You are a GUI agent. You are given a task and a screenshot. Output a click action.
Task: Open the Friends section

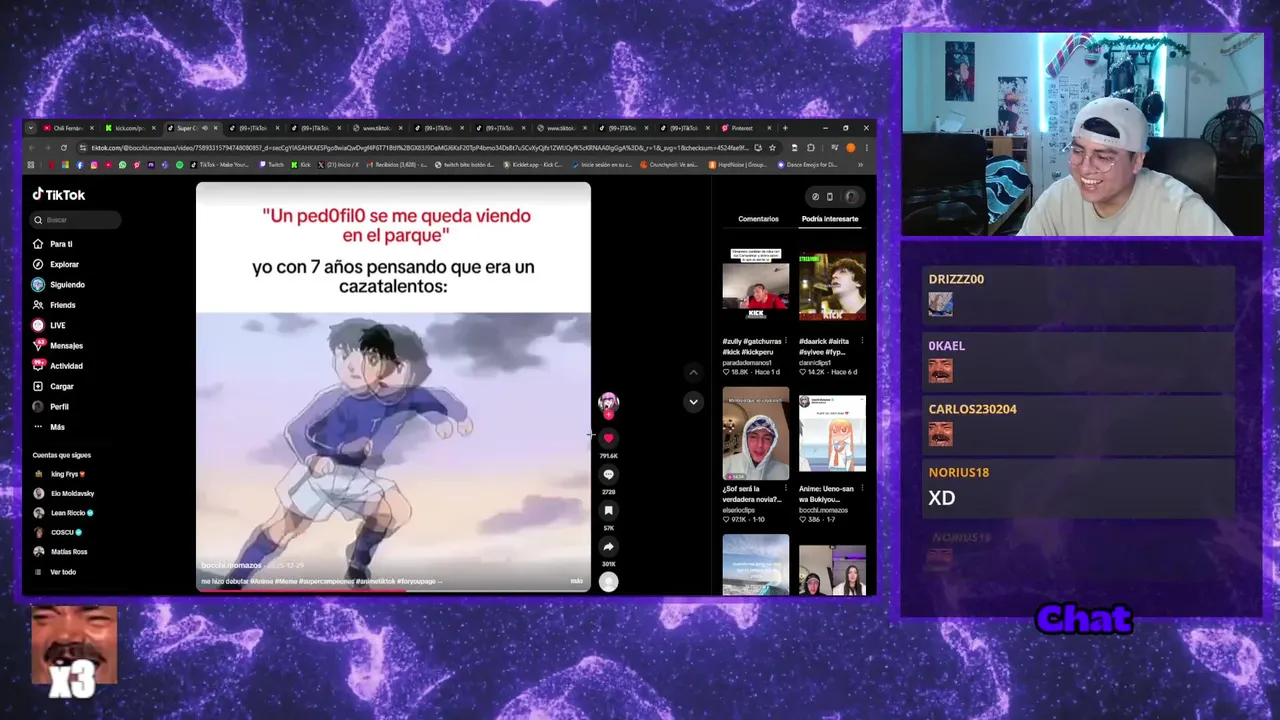click(54, 305)
